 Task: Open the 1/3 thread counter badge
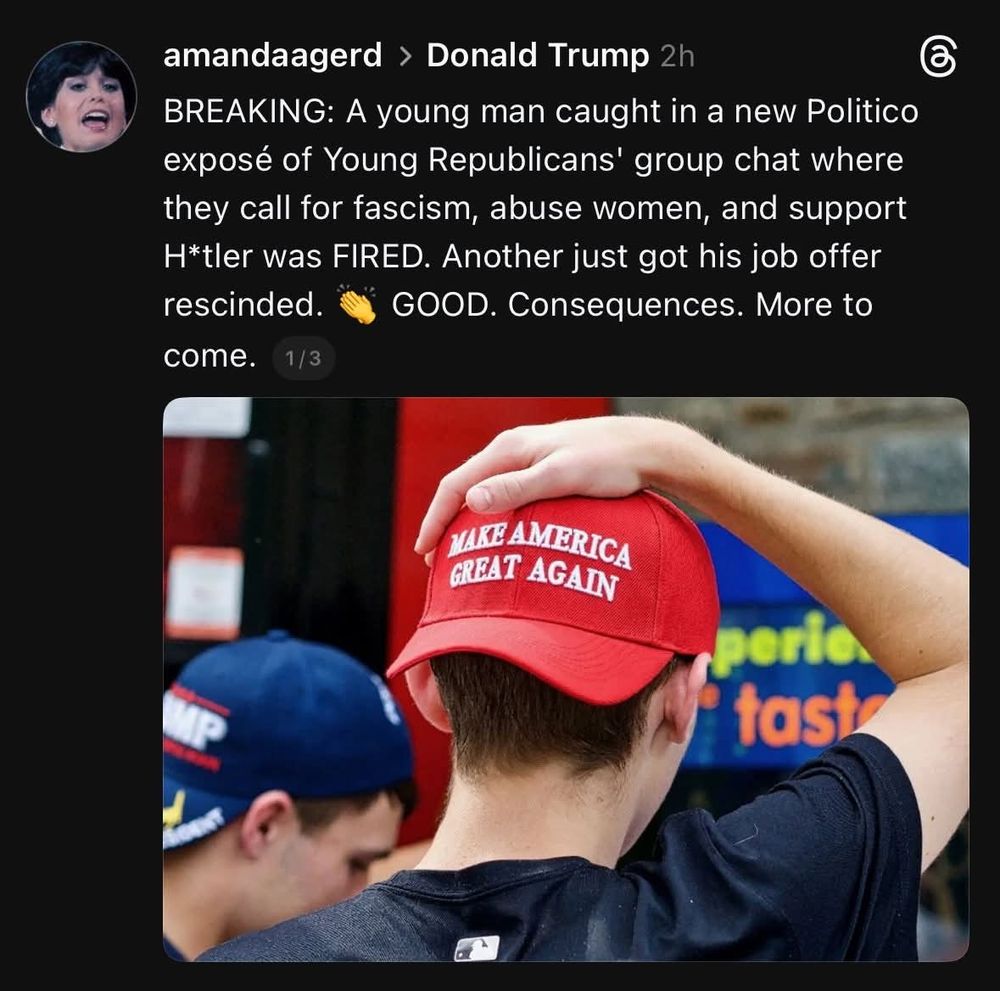click(304, 358)
